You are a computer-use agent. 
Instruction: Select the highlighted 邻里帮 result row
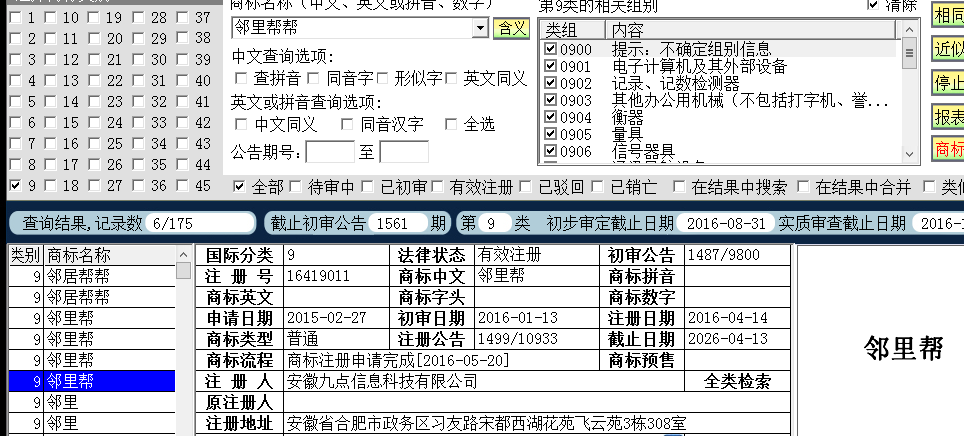[x=92, y=381]
